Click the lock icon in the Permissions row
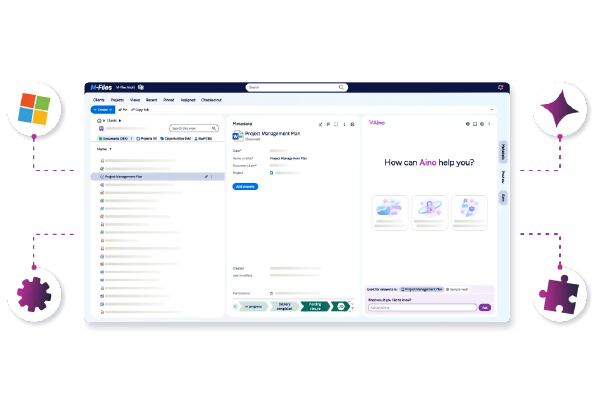 tap(271, 293)
